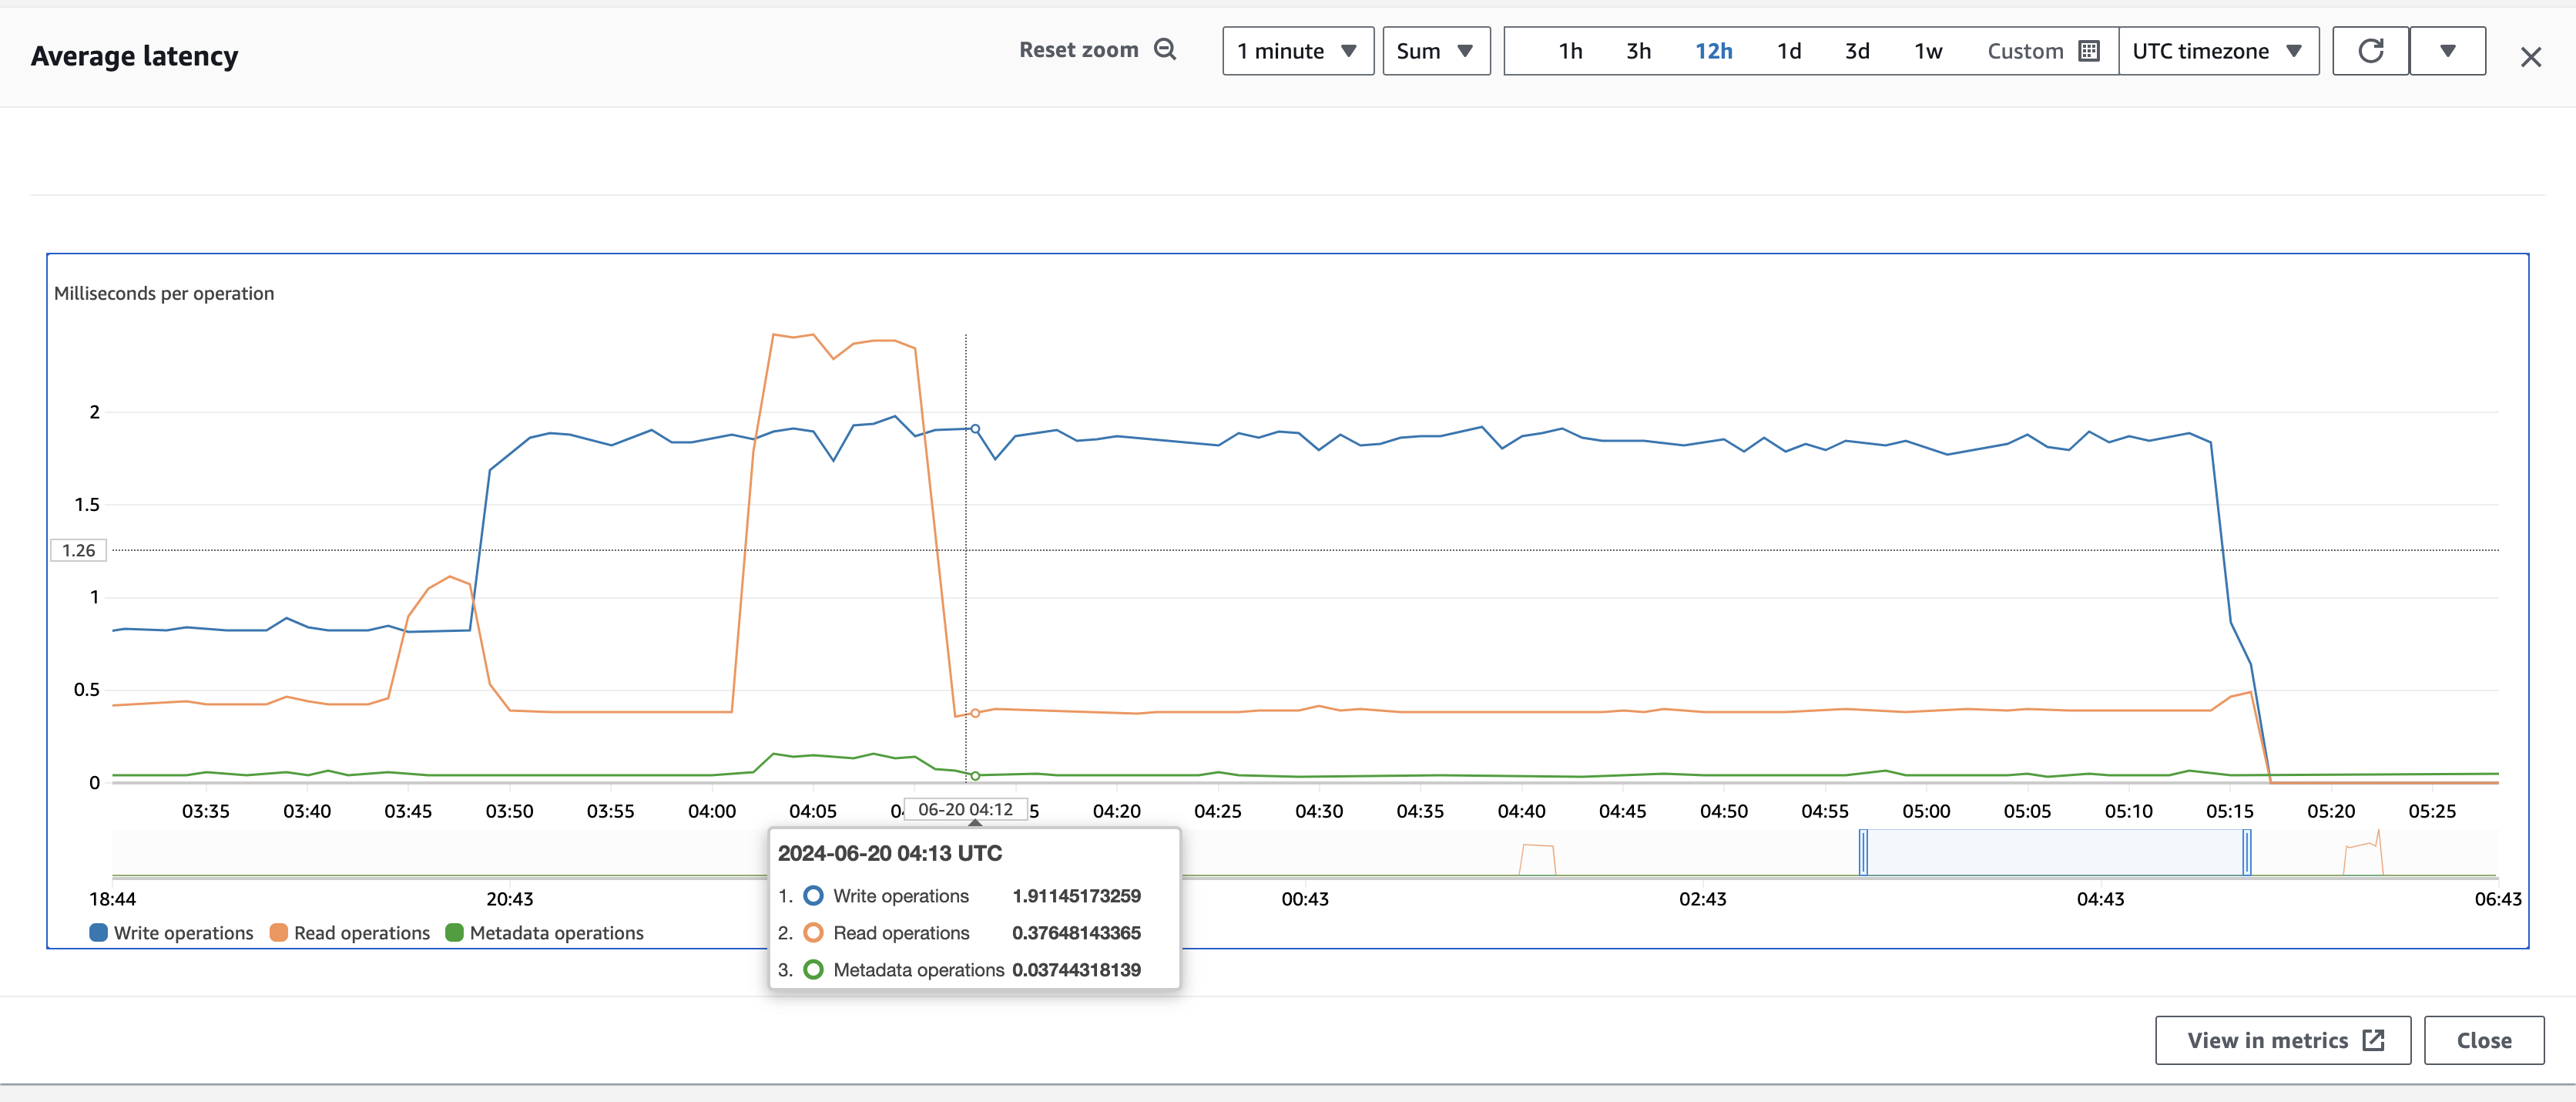Viewport: 2576px width, 1102px height.
Task: Click the Write operations data point at 04:13
Action: coord(975,428)
